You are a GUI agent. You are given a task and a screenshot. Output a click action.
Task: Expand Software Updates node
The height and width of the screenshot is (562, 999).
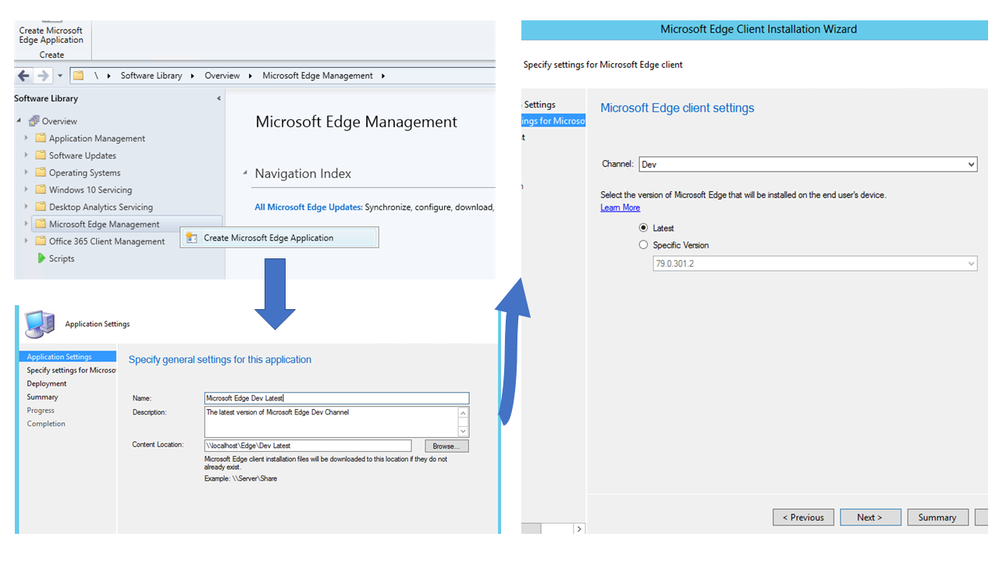coord(26,155)
